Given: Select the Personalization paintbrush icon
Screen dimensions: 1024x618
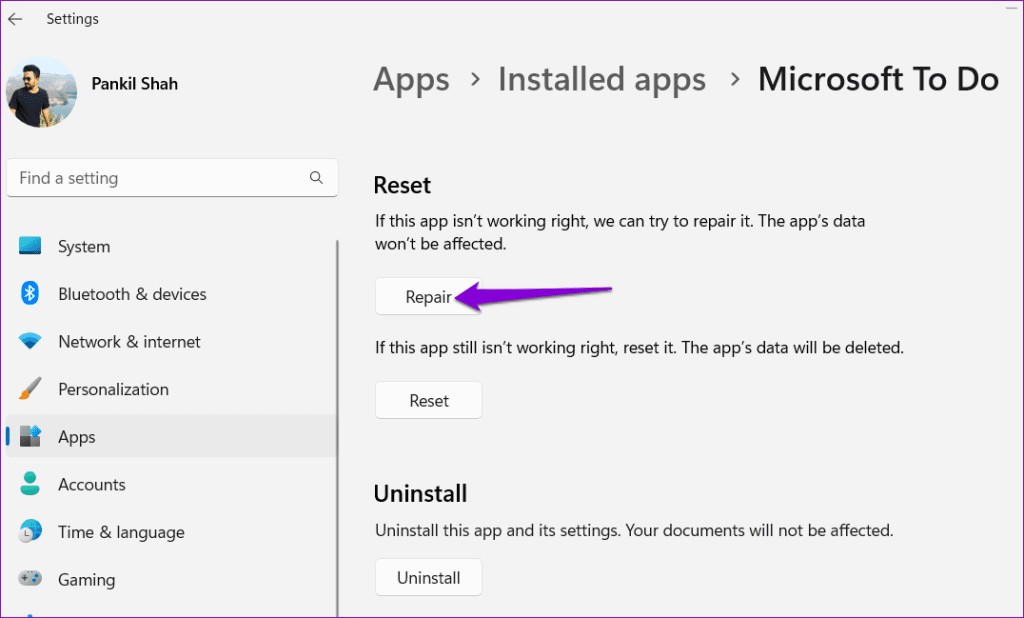Looking at the screenshot, I should [x=30, y=389].
